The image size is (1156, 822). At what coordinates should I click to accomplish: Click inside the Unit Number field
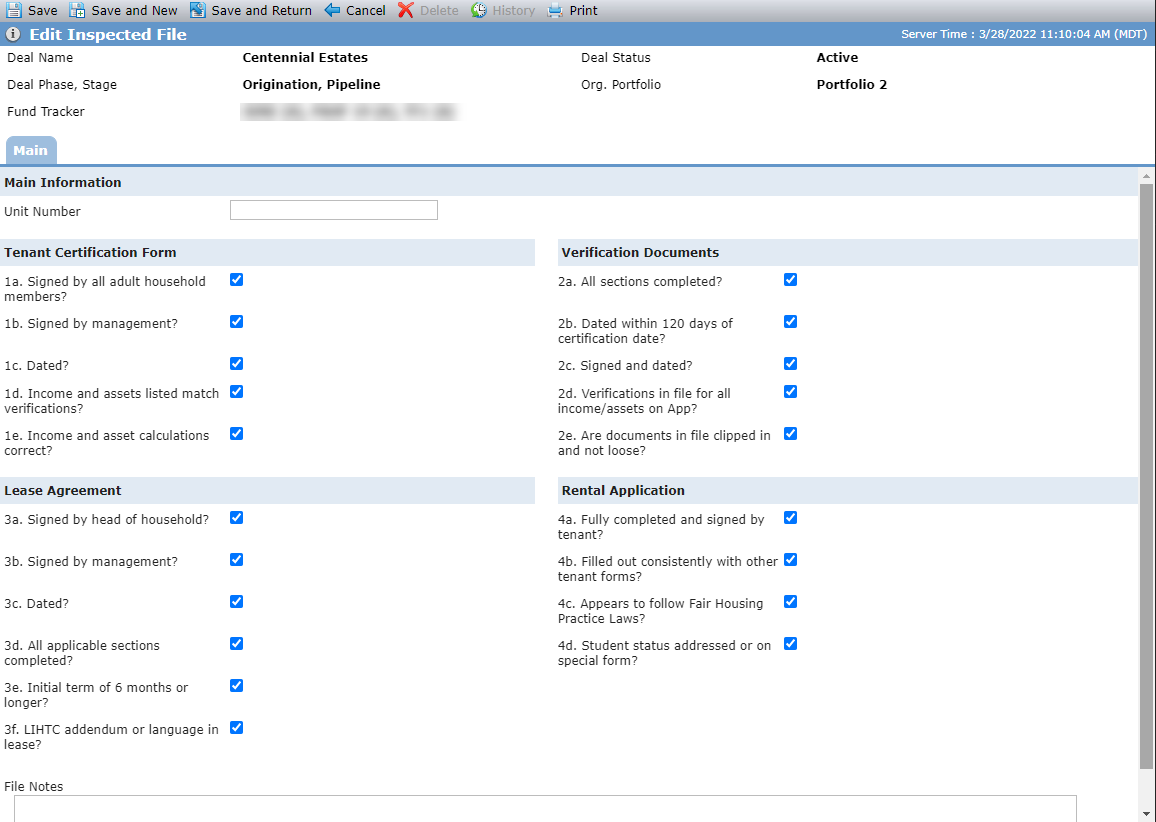[x=334, y=210]
